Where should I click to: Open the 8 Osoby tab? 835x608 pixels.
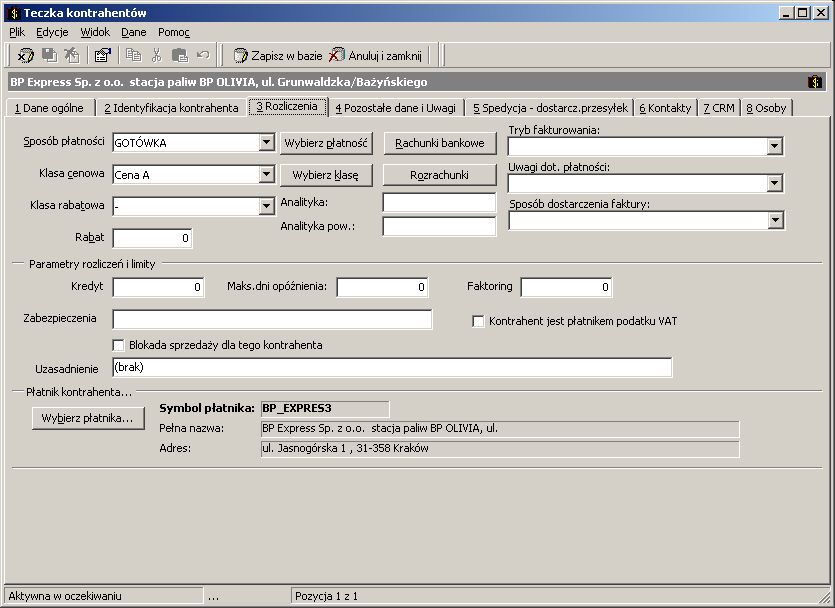tap(766, 108)
